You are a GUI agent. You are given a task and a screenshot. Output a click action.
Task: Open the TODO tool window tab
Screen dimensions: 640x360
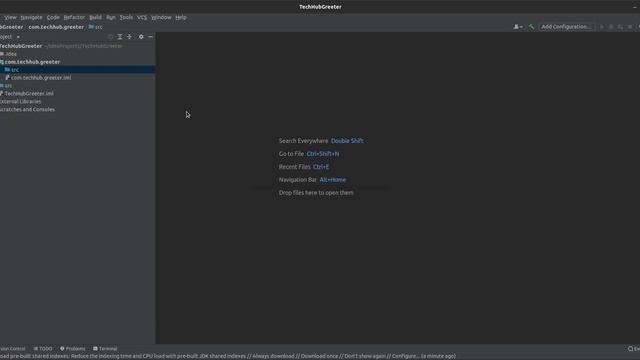pos(43,349)
